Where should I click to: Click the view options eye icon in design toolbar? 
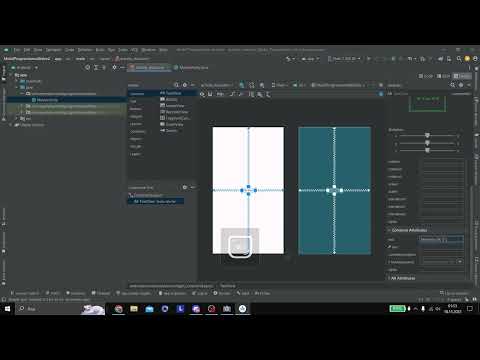click(202, 95)
